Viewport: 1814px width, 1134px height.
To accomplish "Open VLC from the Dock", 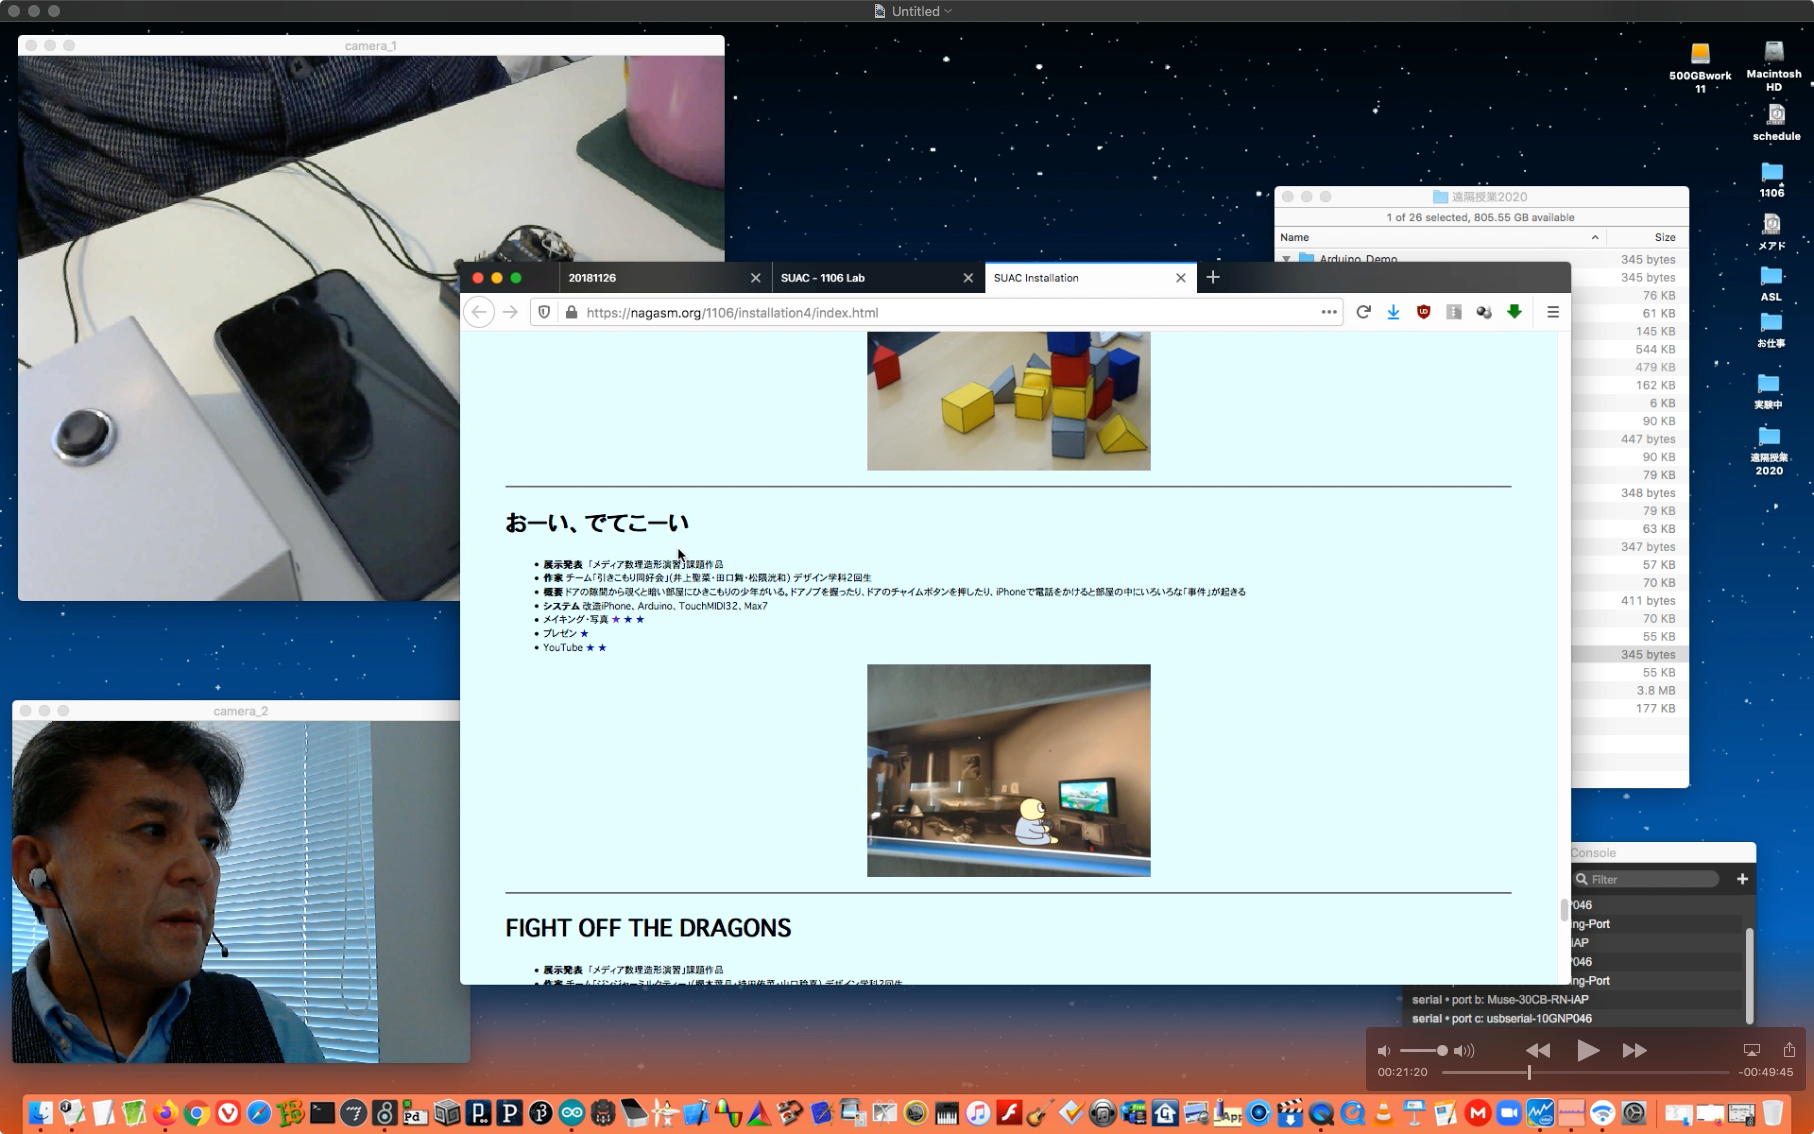I will 1384,1113.
